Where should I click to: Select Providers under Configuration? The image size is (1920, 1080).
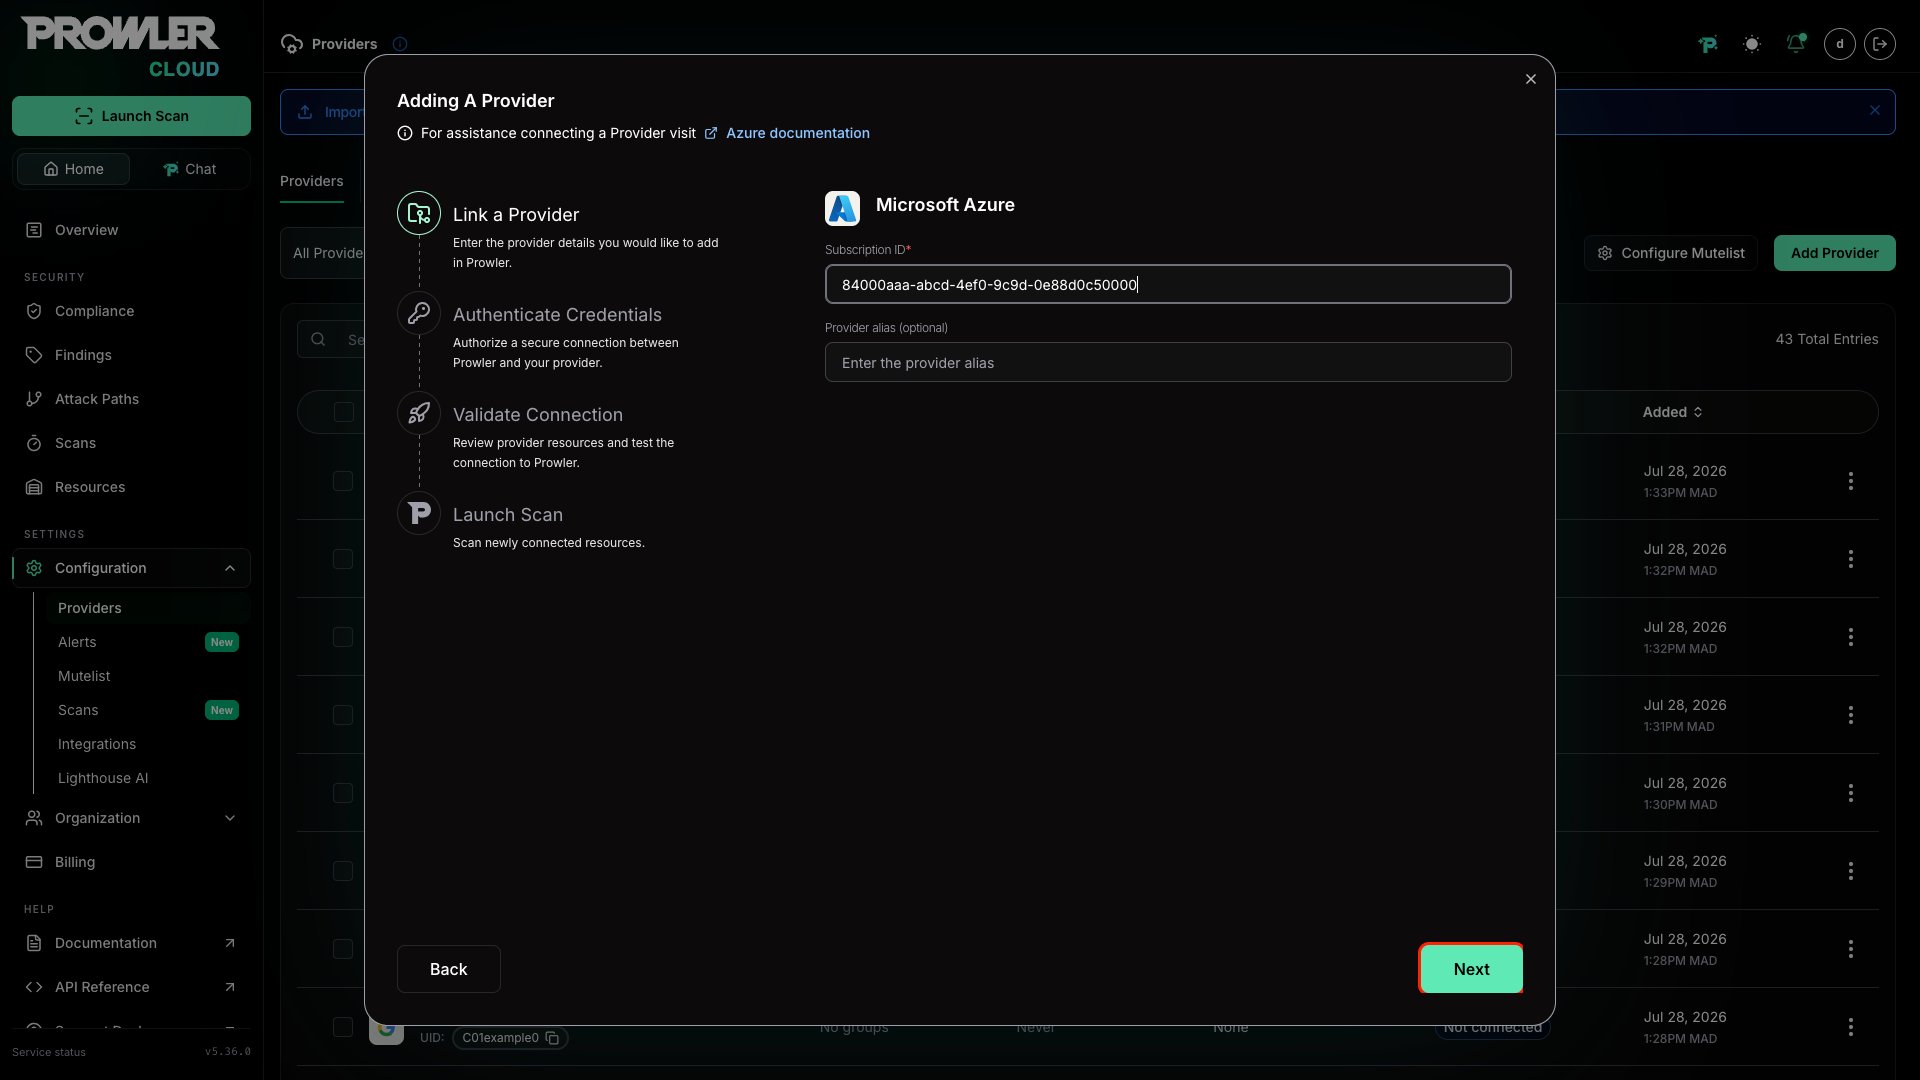pos(90,608)
